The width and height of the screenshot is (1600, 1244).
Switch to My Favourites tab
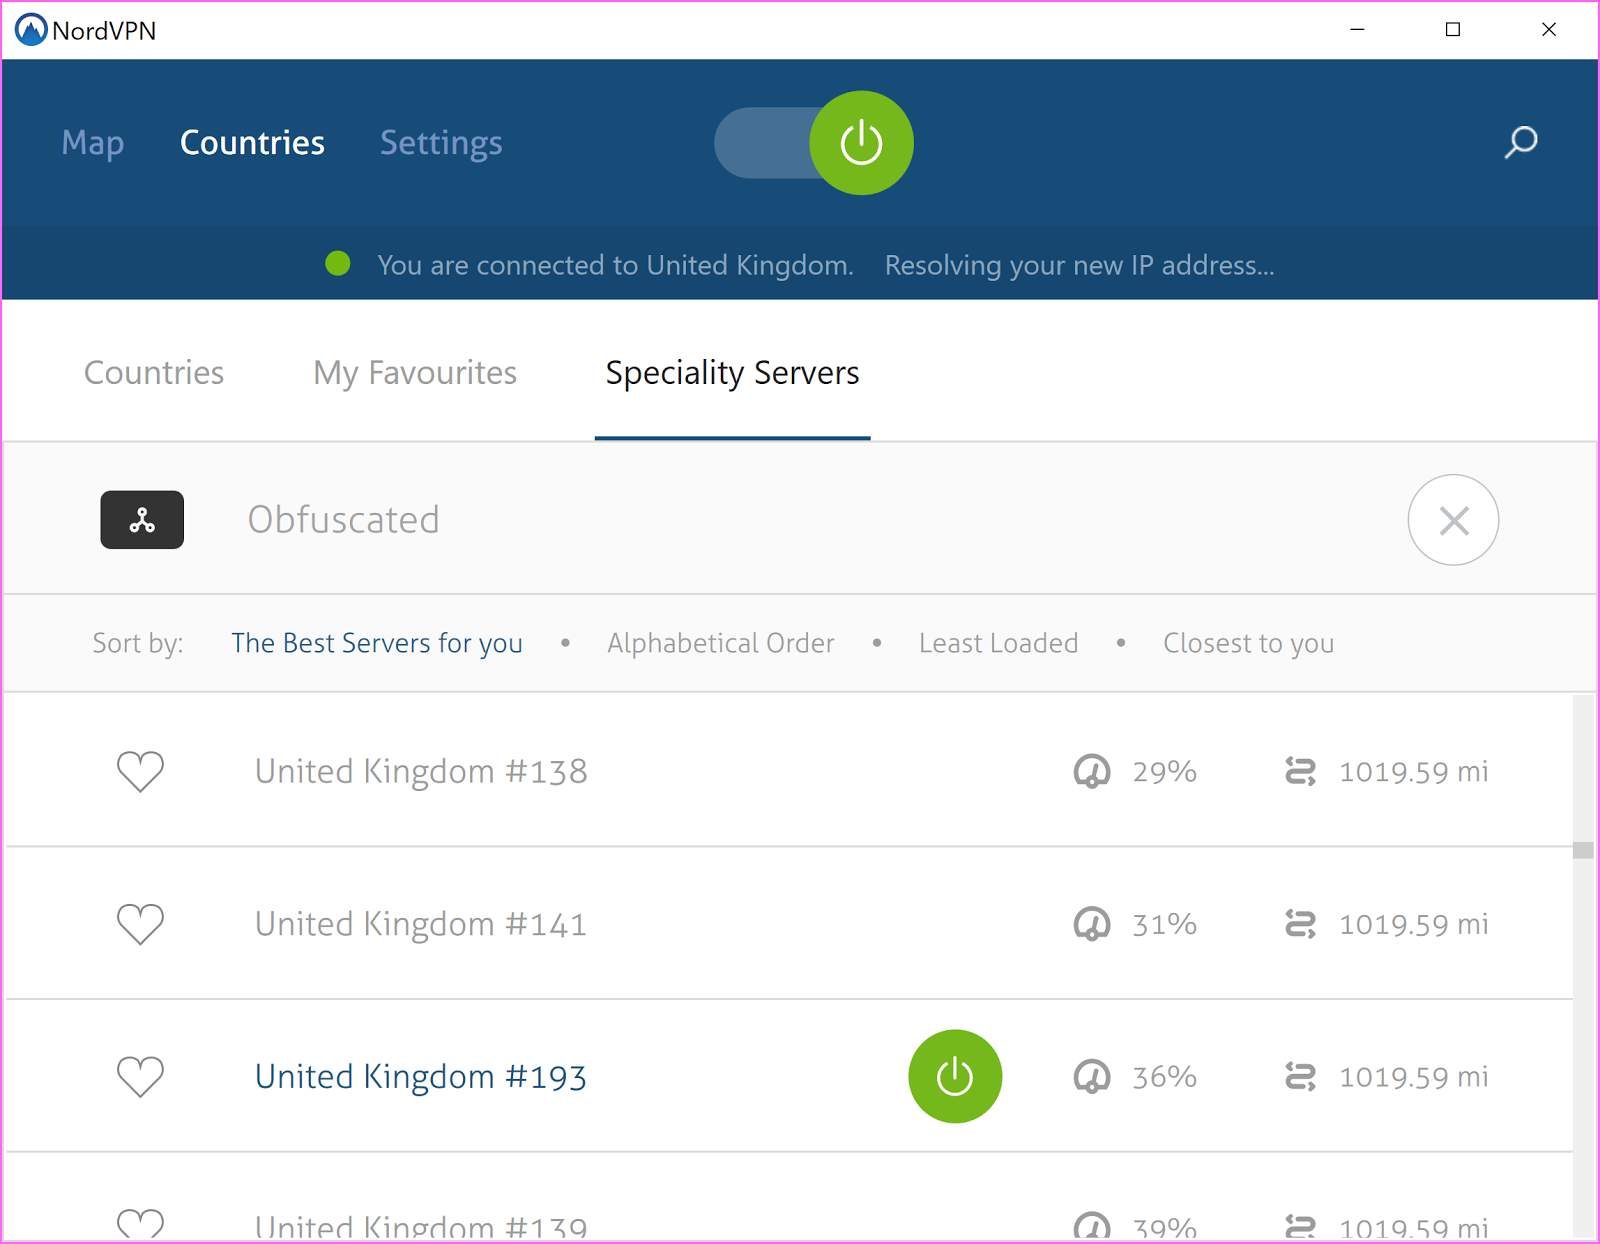tap(415, 373)
